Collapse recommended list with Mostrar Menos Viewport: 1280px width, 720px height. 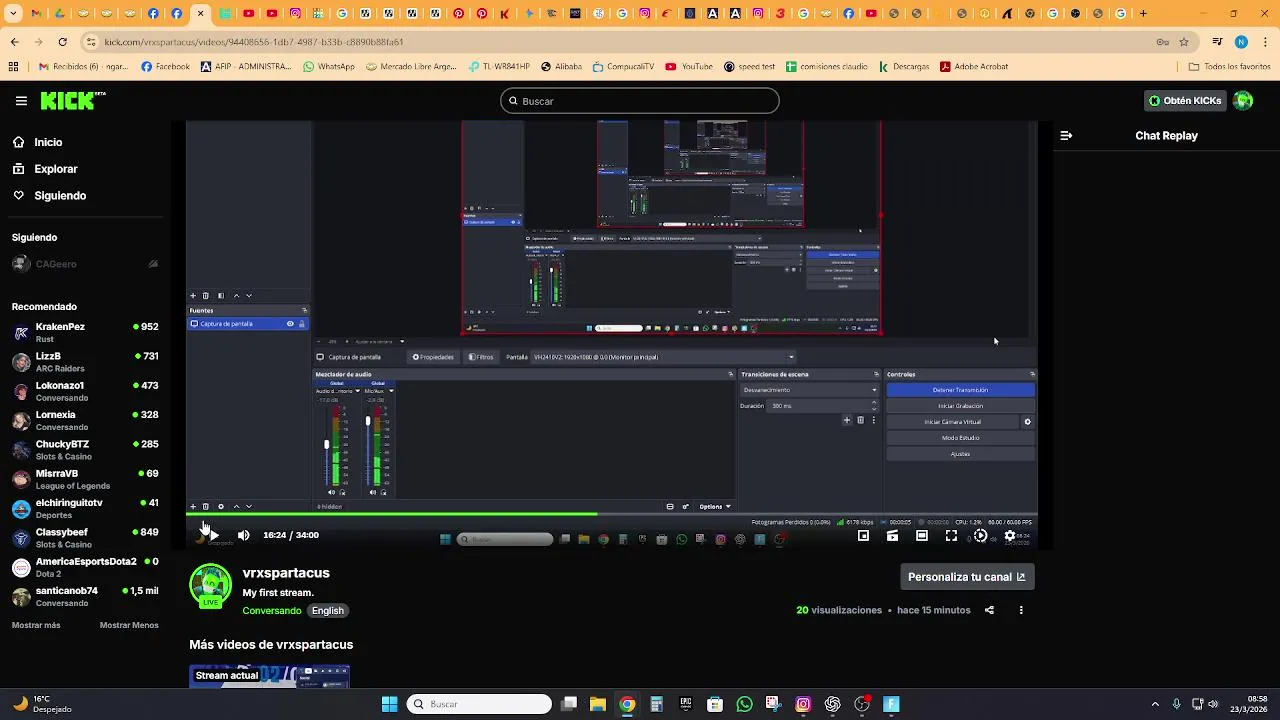click(x=129, y=625)
